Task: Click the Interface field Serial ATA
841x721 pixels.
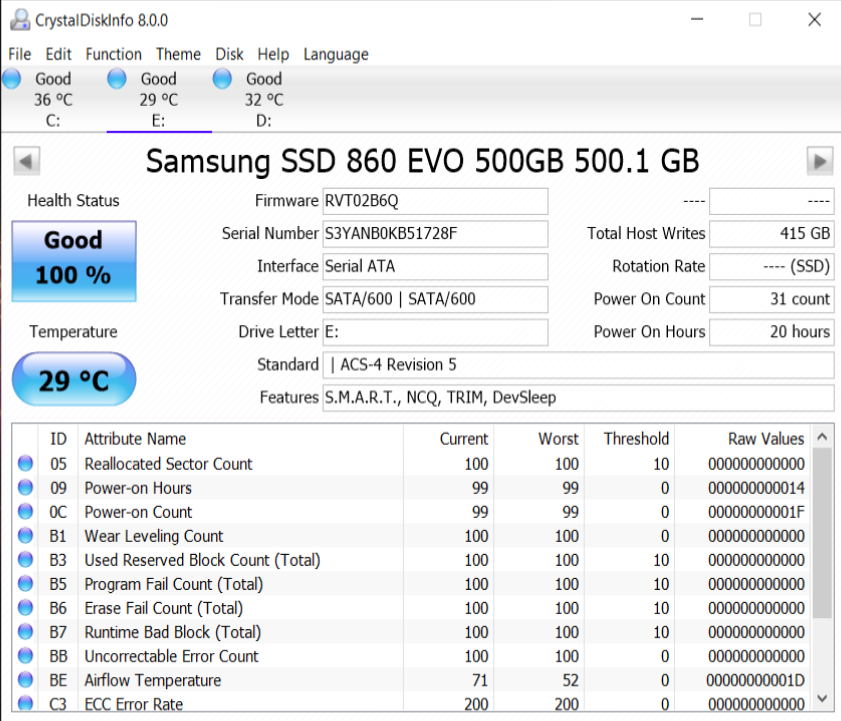Action: click(x=436, y=267)
